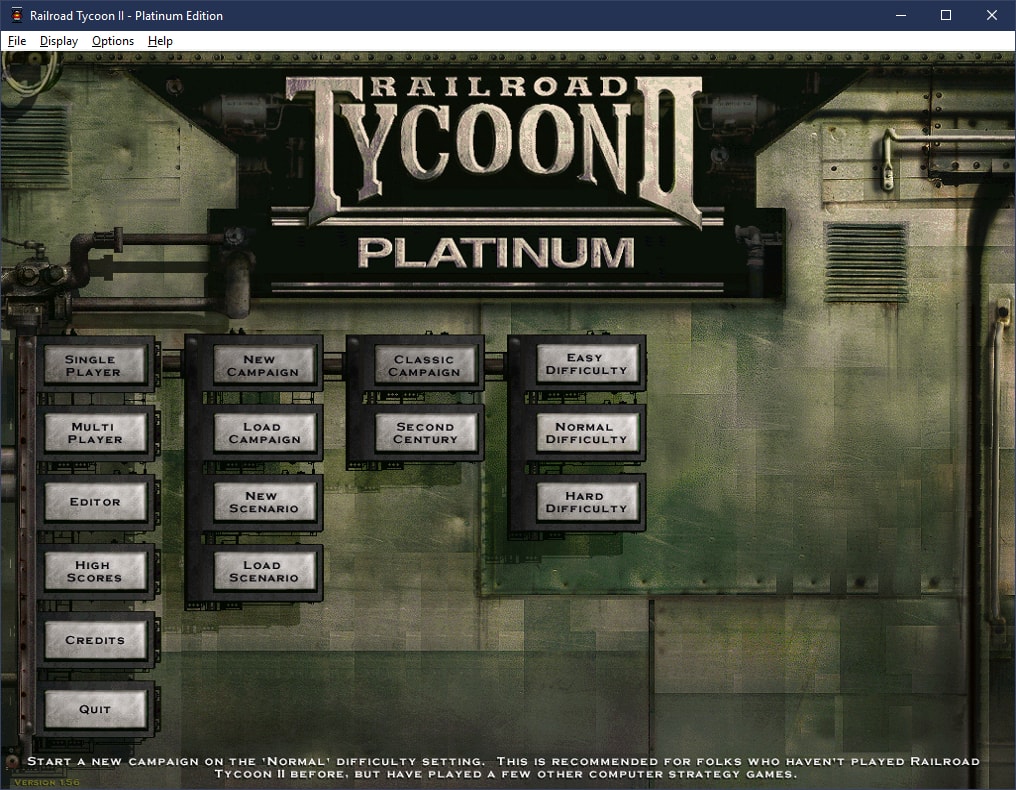Choose Hard Difficulty
This screenshot has height=790, width=1016.
pos(586,502)
